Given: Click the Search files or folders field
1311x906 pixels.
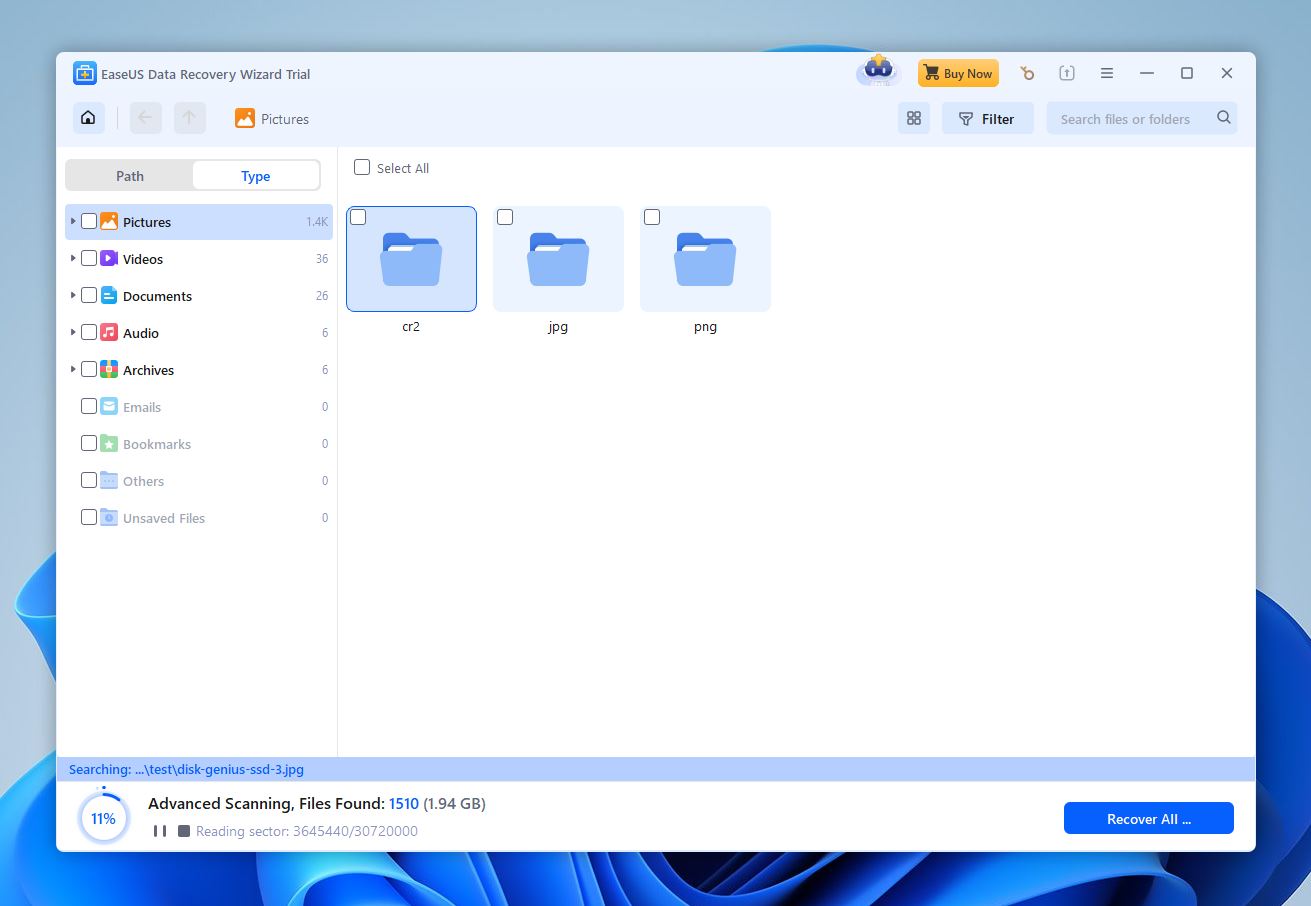Looking at the screenshot, I should [1130, 119].
